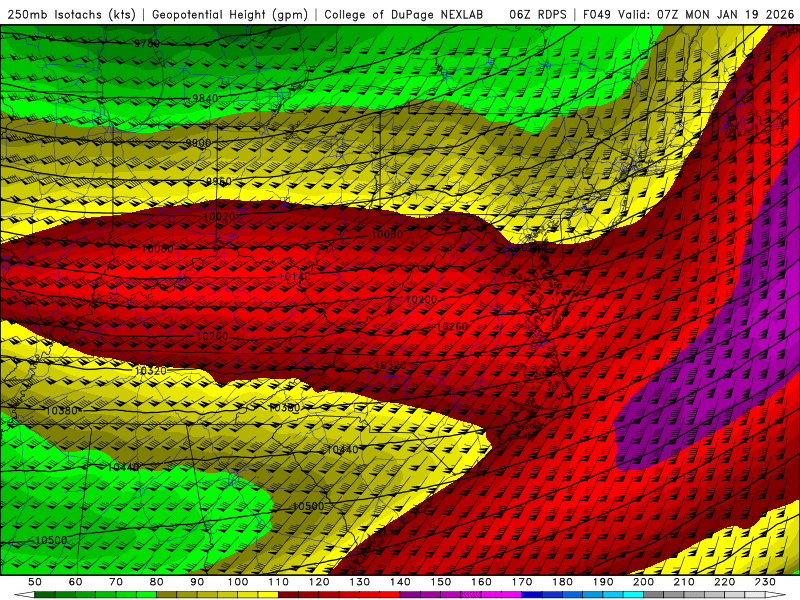
Task: Click the "07Z MON JAN 19 2026" valid time
Action: click(726, 15)
